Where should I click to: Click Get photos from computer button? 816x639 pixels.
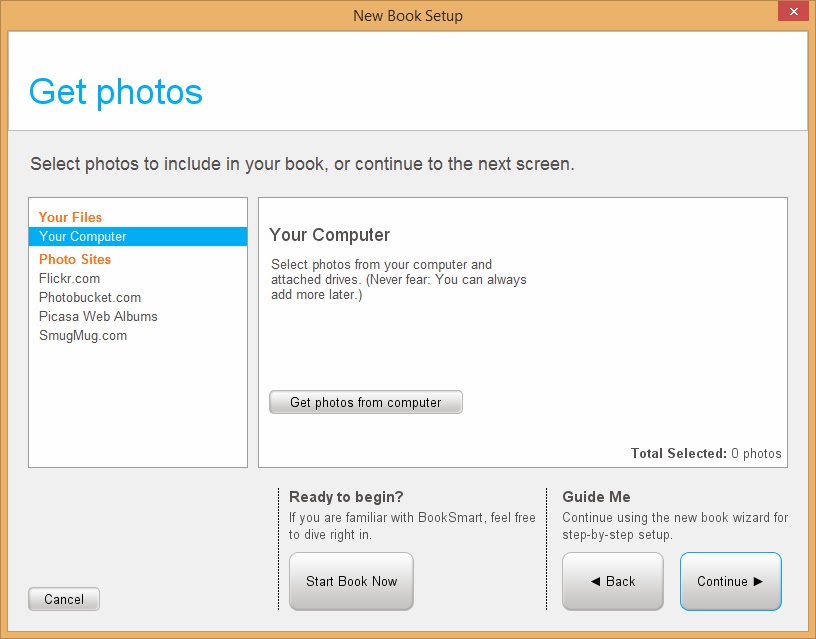click(366, 403)
